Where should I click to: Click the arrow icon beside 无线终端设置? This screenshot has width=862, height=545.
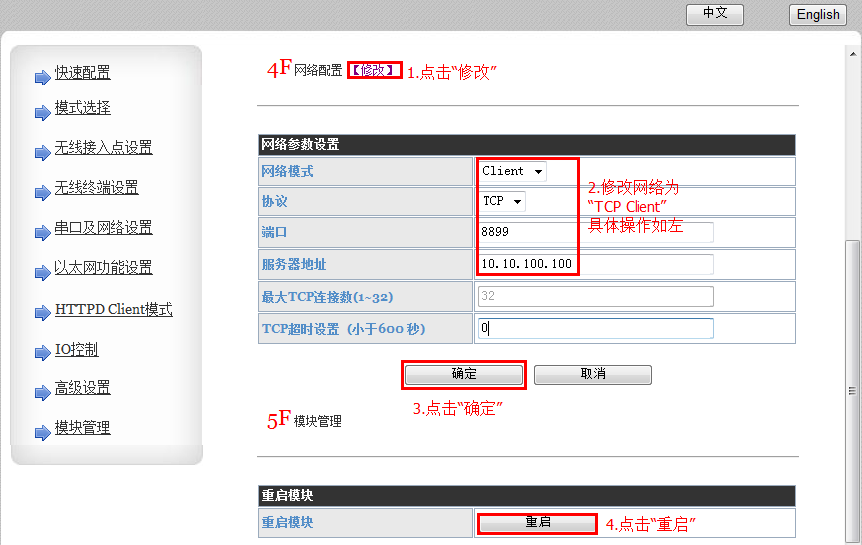pos(42,192)
